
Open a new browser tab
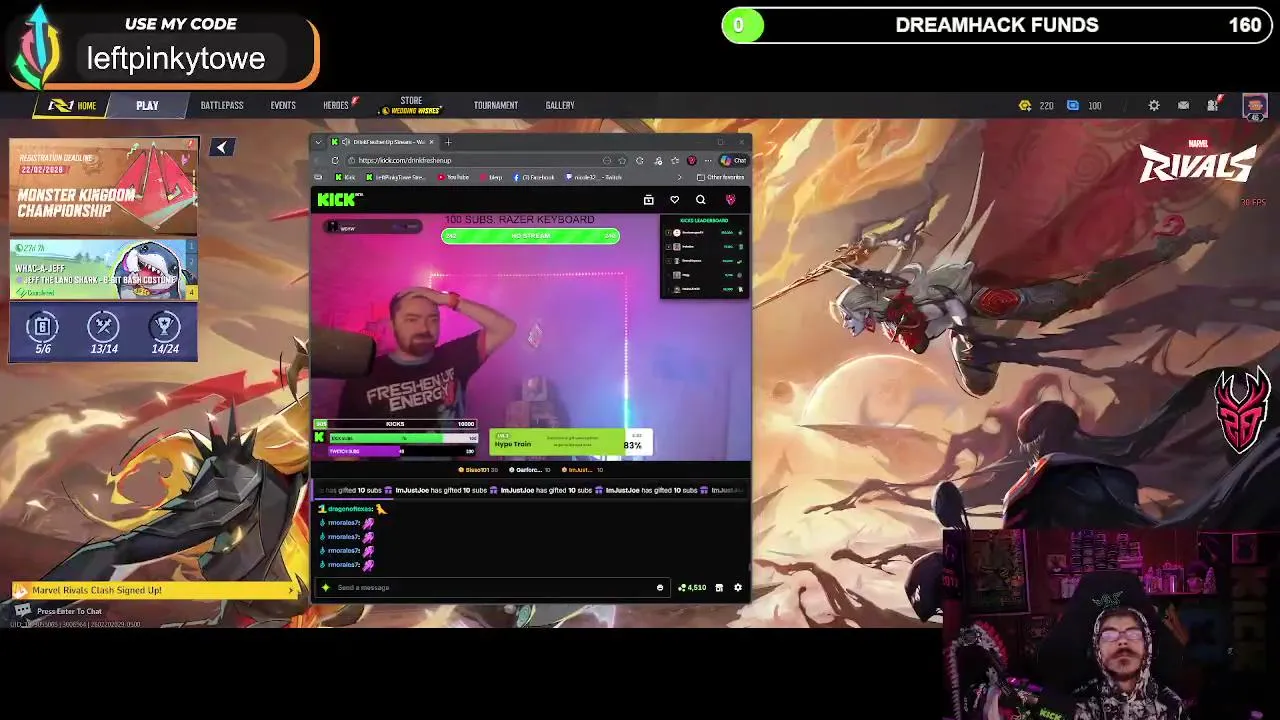448,142
